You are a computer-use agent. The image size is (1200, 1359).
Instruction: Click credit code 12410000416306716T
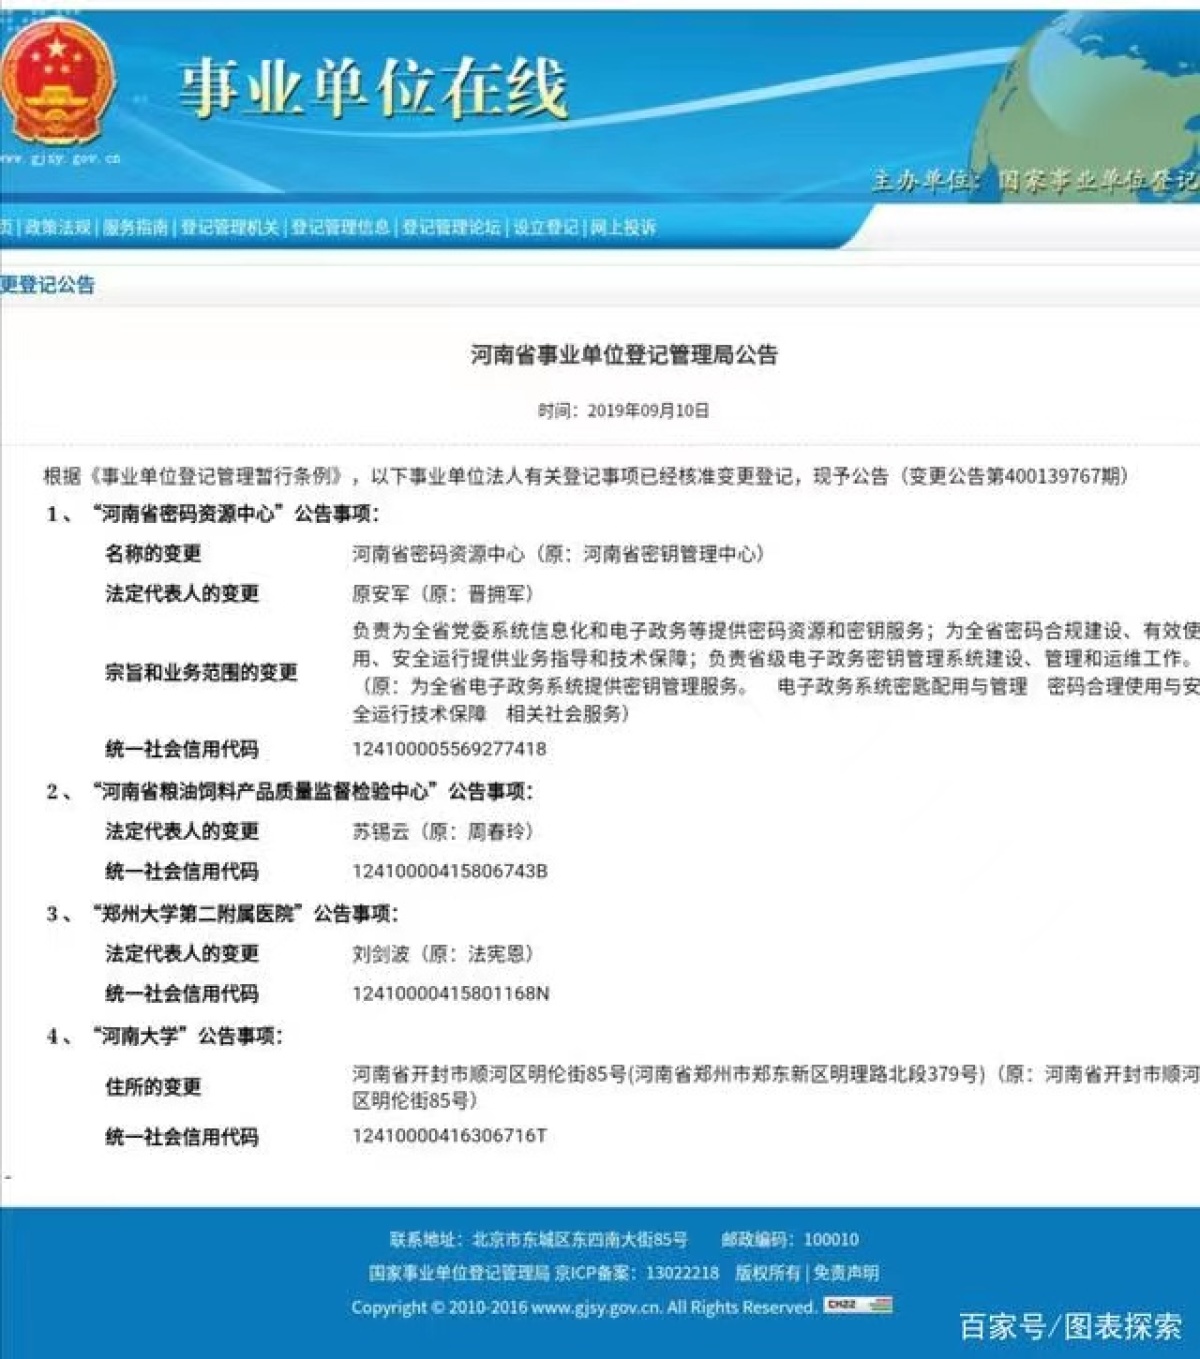click(x=449, y=1135)
